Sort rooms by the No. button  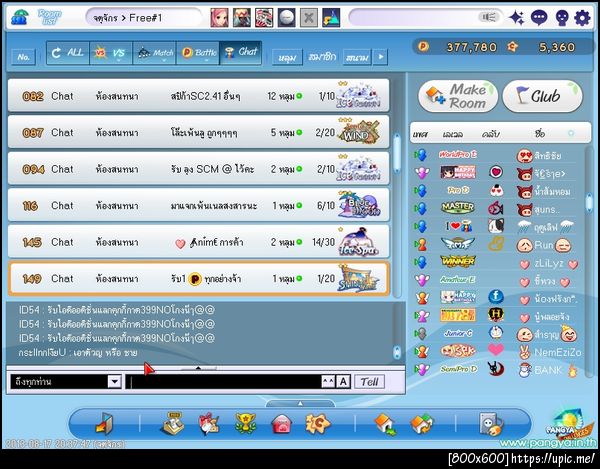point(23,57)
